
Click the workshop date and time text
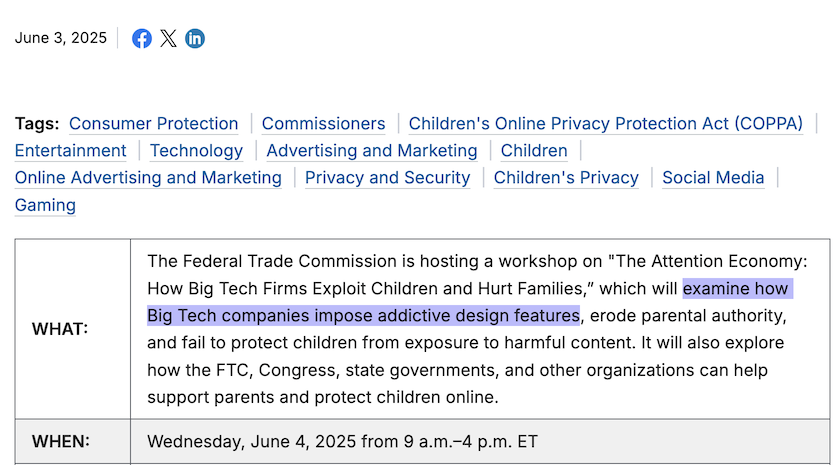tap(342, 441)
